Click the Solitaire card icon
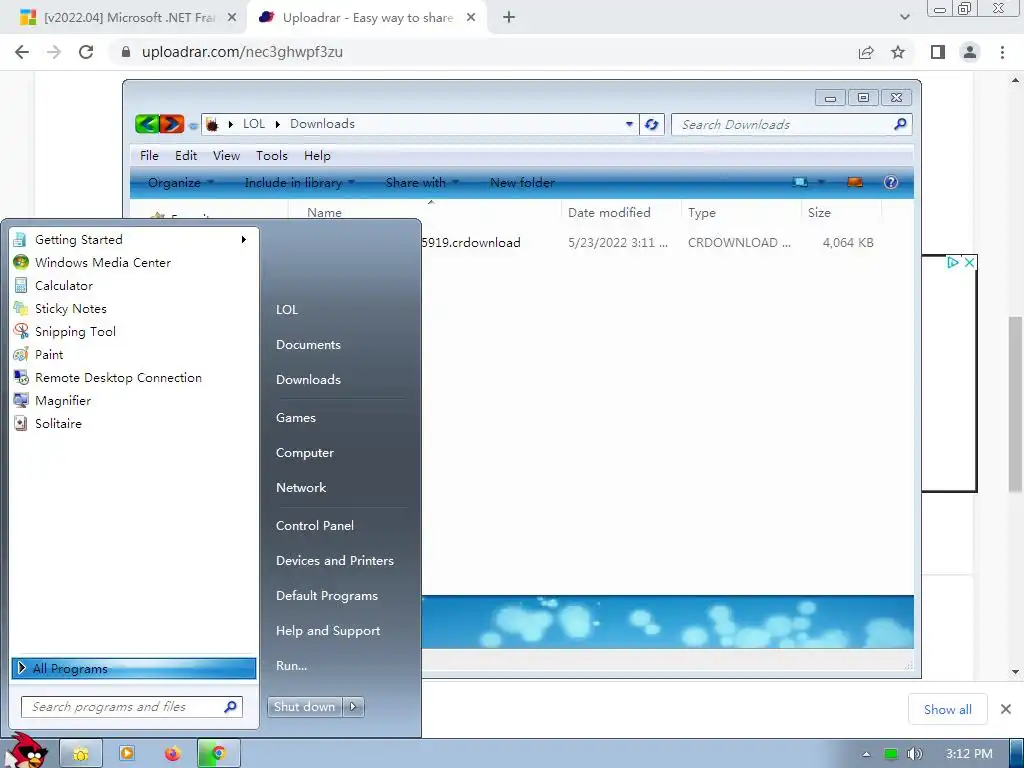Image resolution: width=1024 pixels, height=768 pixels. [x=21, y=423]
